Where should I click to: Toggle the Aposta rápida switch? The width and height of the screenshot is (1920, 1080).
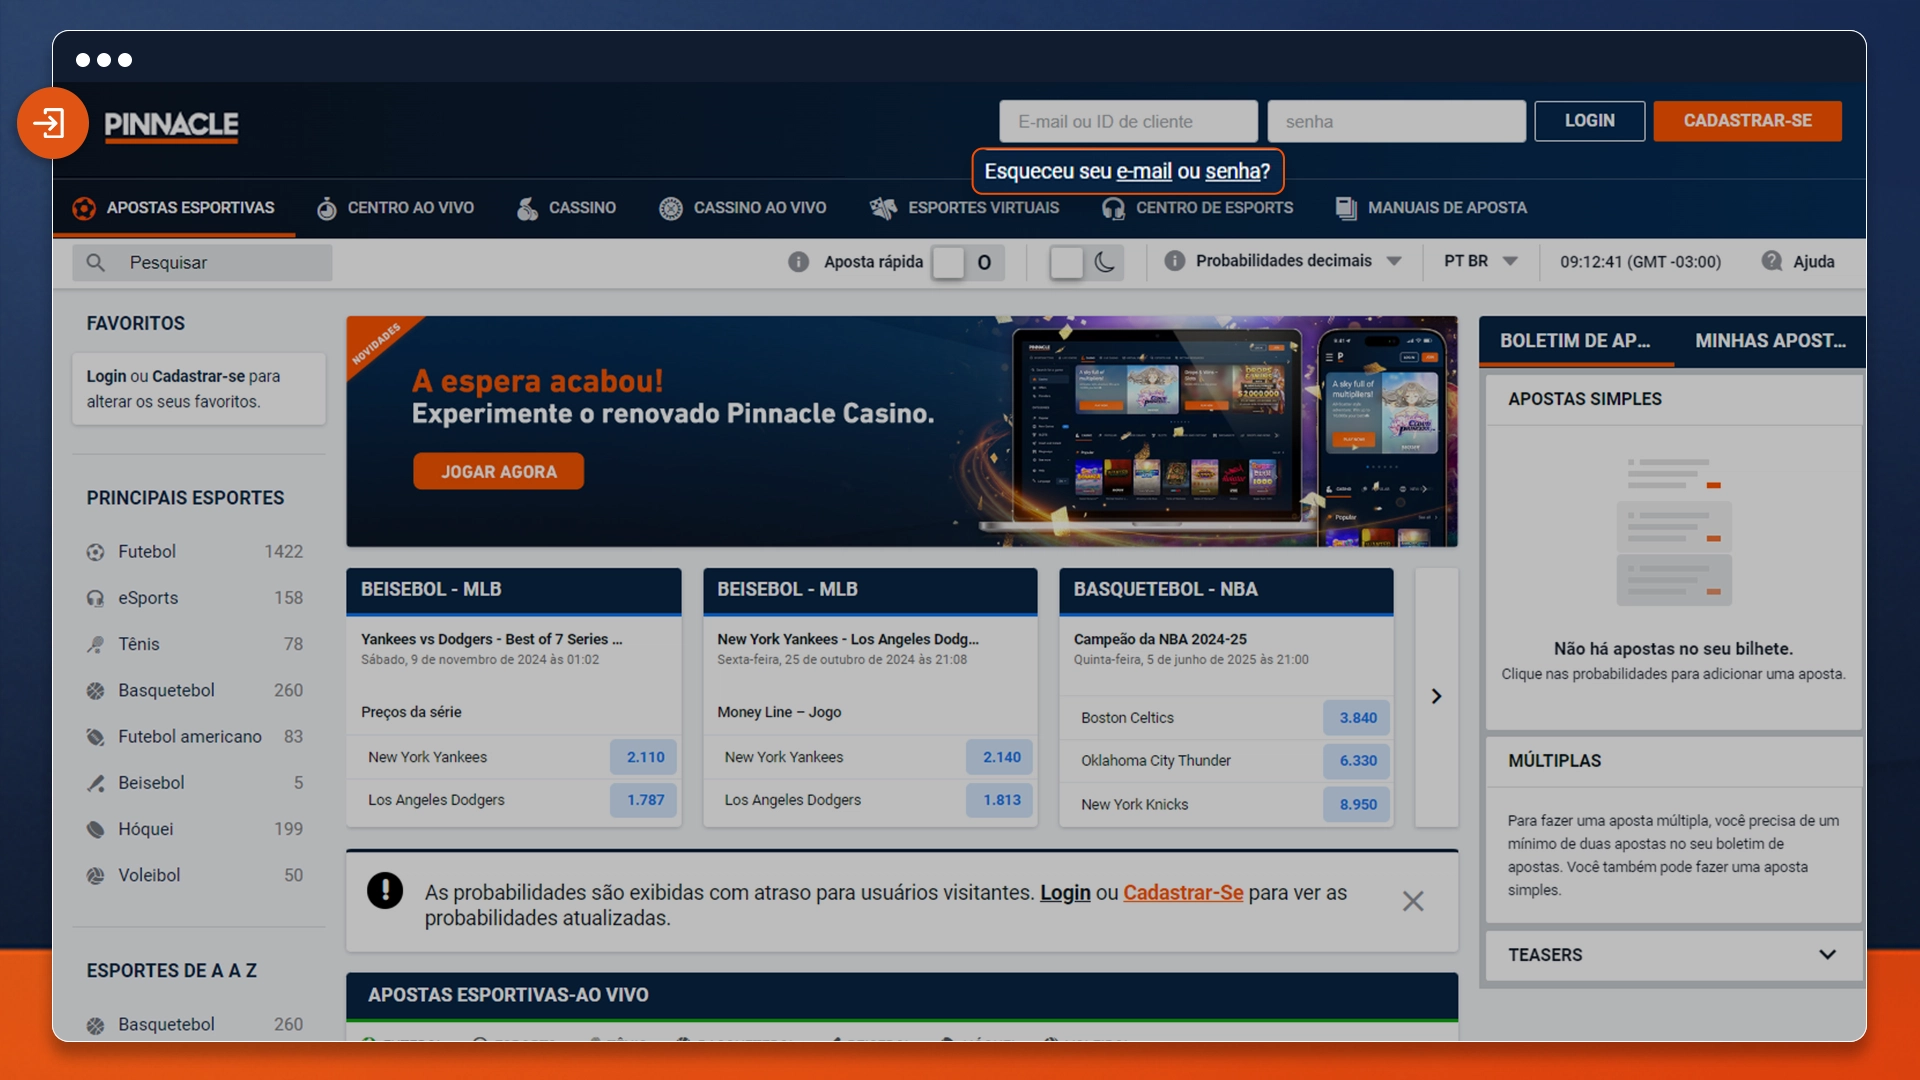click(968, 262)
